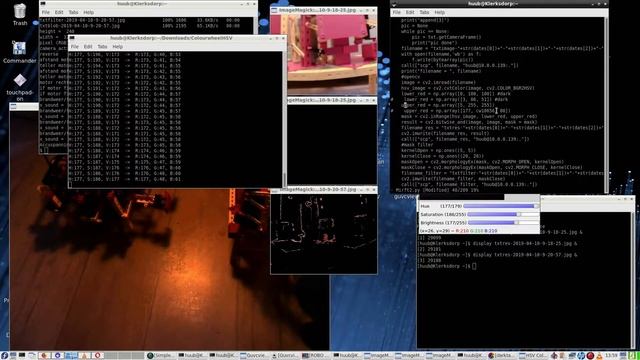Open Help menu in top-left back terminal
This screenshot has height=360, width=640.
[x=88, y=12]
